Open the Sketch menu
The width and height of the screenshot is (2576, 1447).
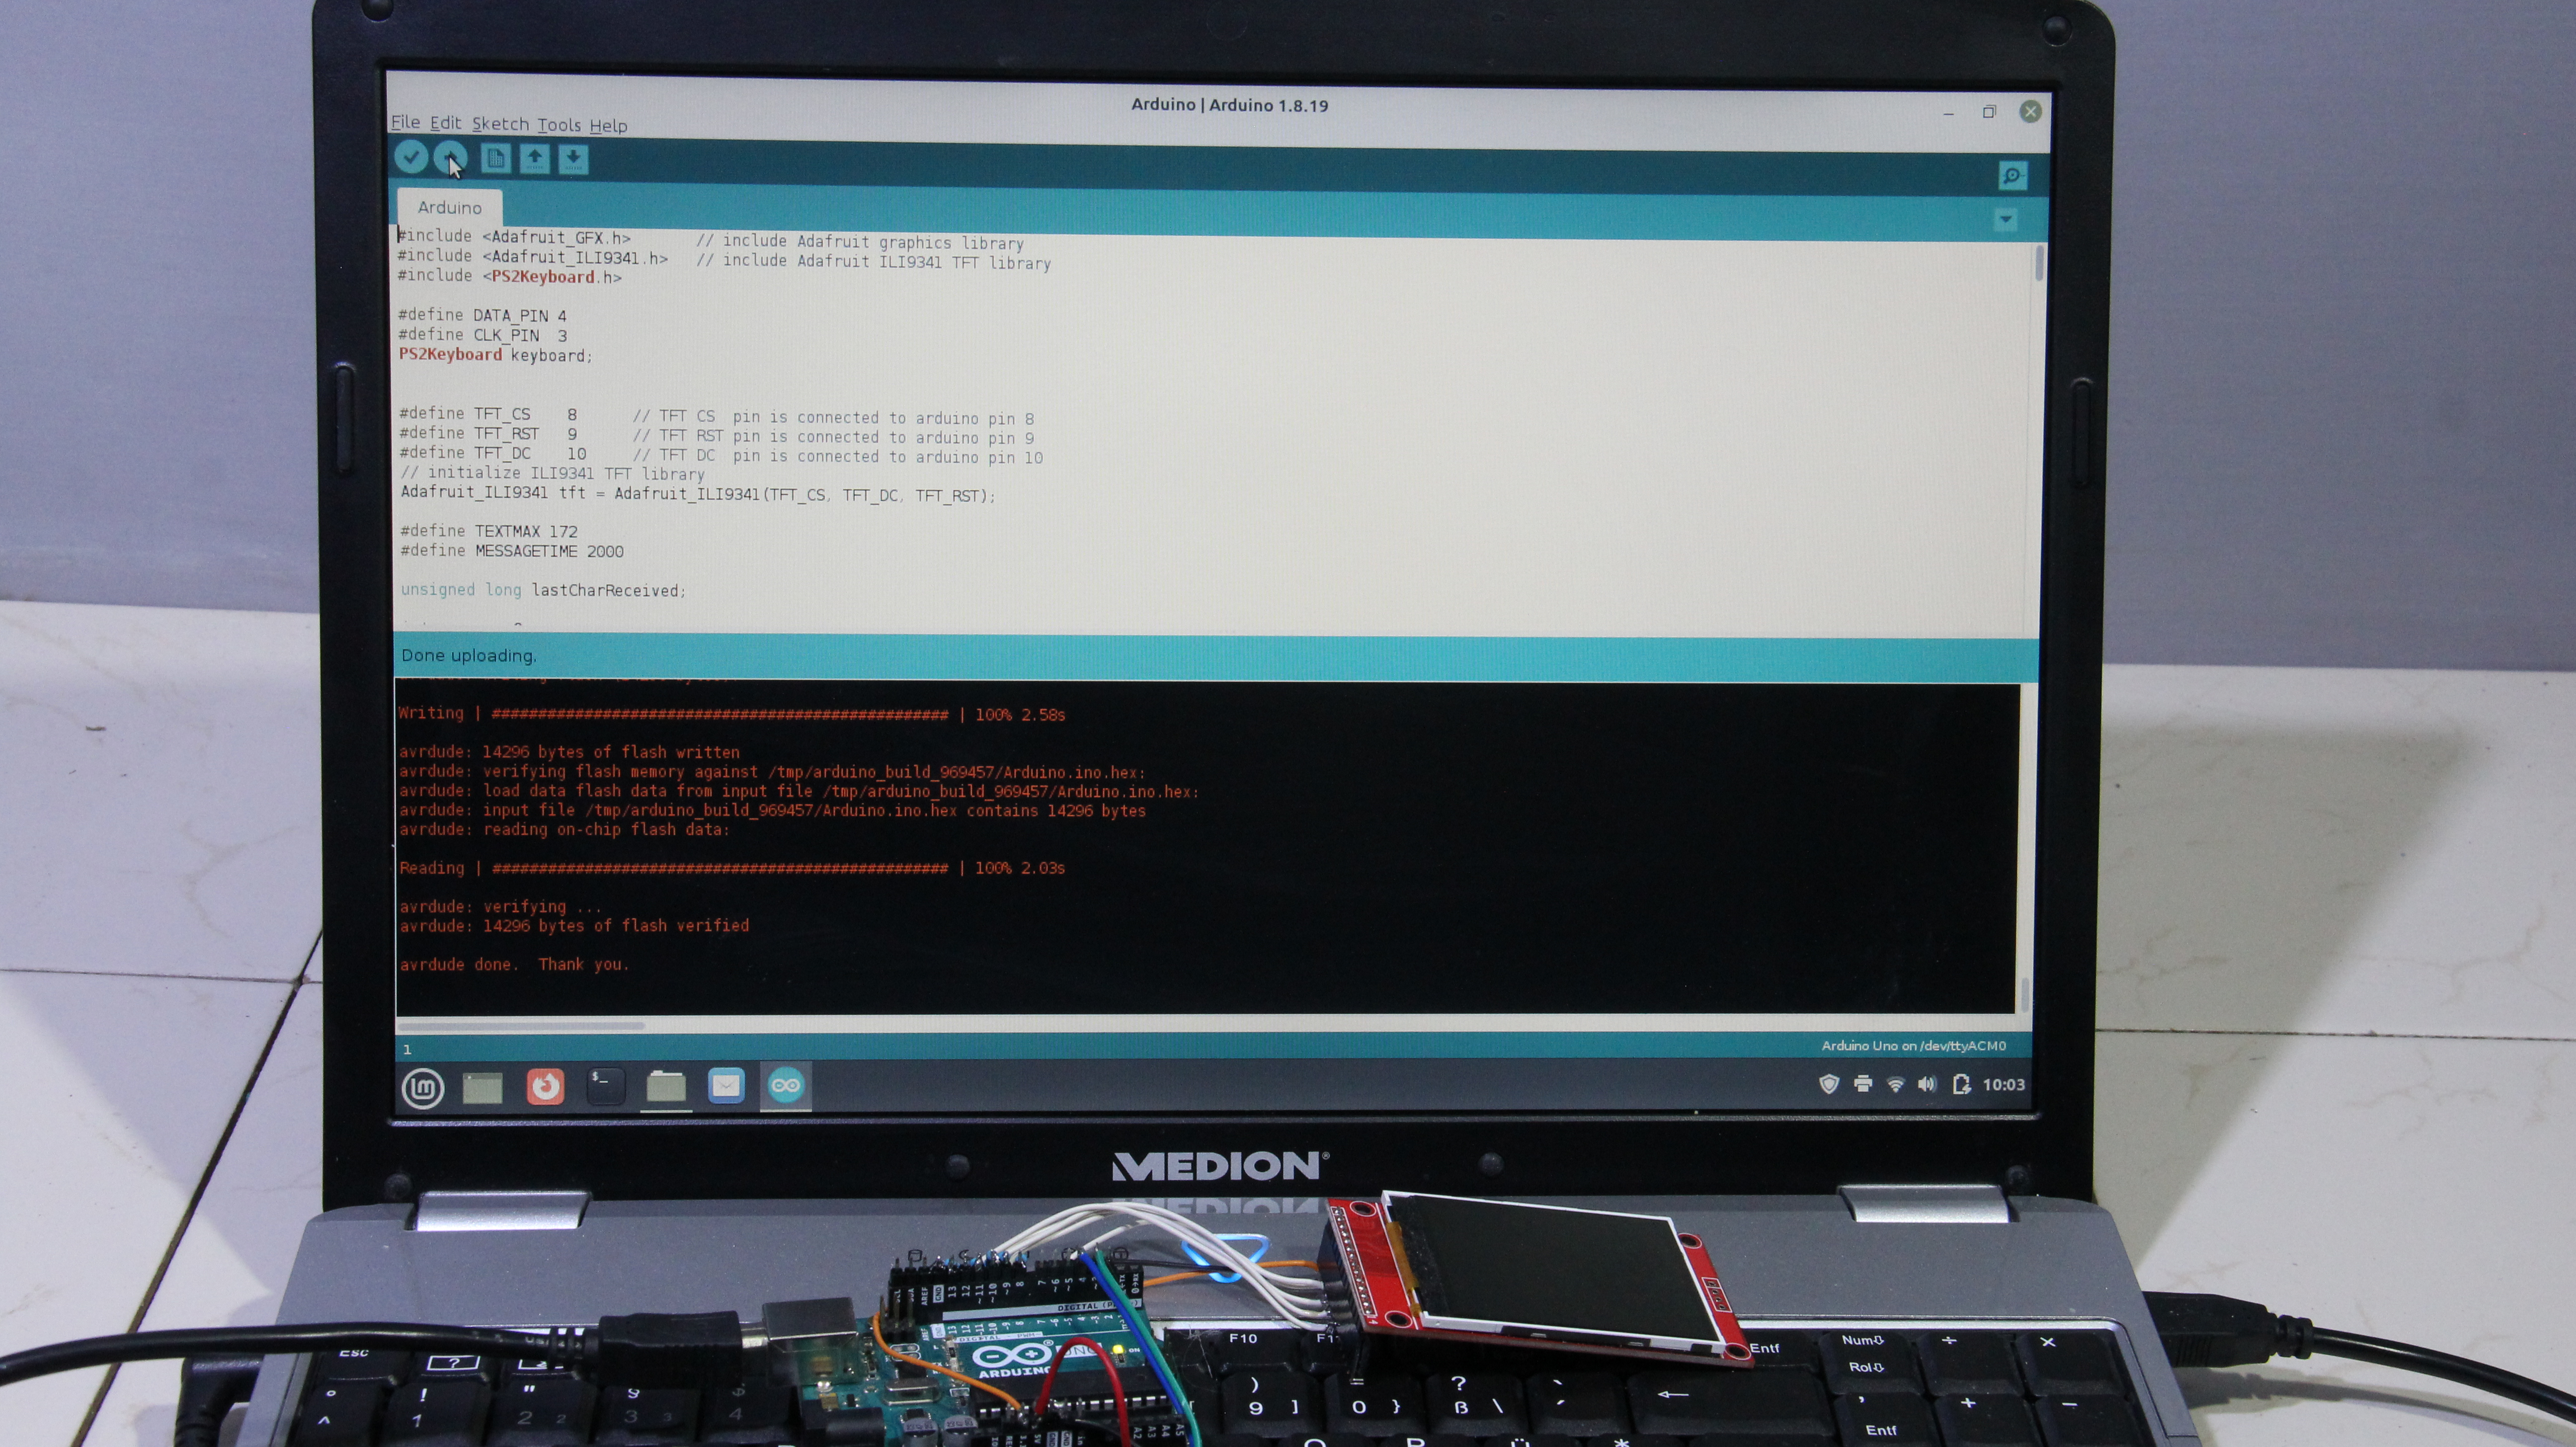tap(500, 124)
